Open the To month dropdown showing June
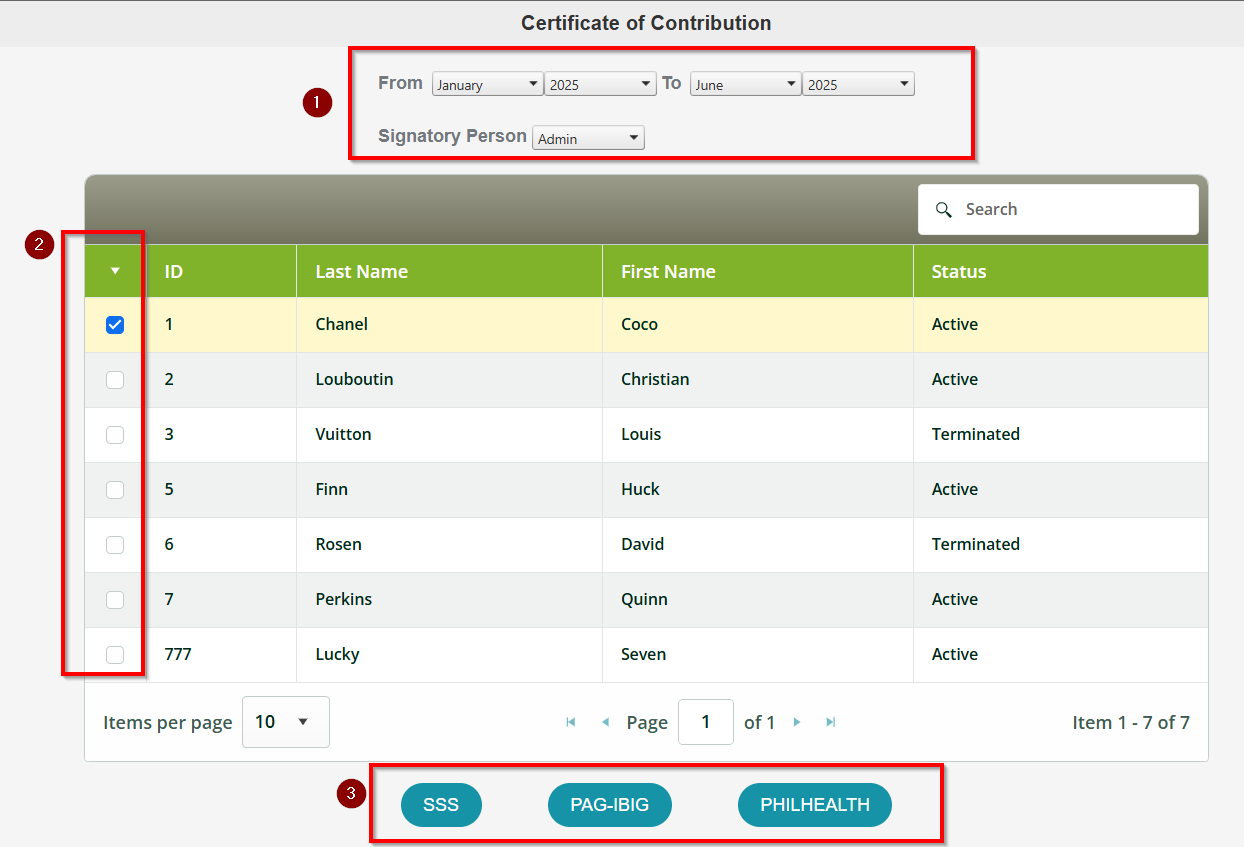This screenshot has height=847, width=1244. (745, 84)
